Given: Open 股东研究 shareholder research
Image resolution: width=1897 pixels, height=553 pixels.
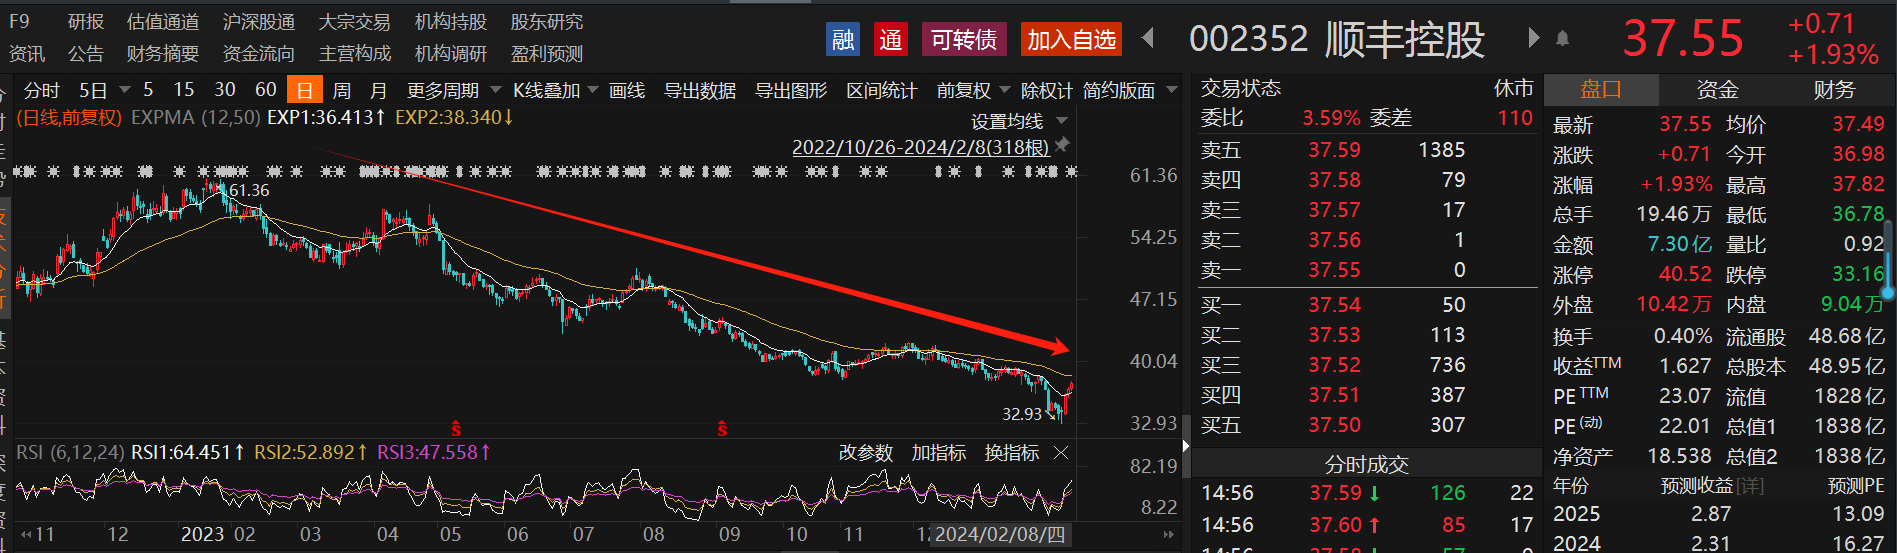Looking at the screenshot, I should pyautogui.click(x=547, y=21).
